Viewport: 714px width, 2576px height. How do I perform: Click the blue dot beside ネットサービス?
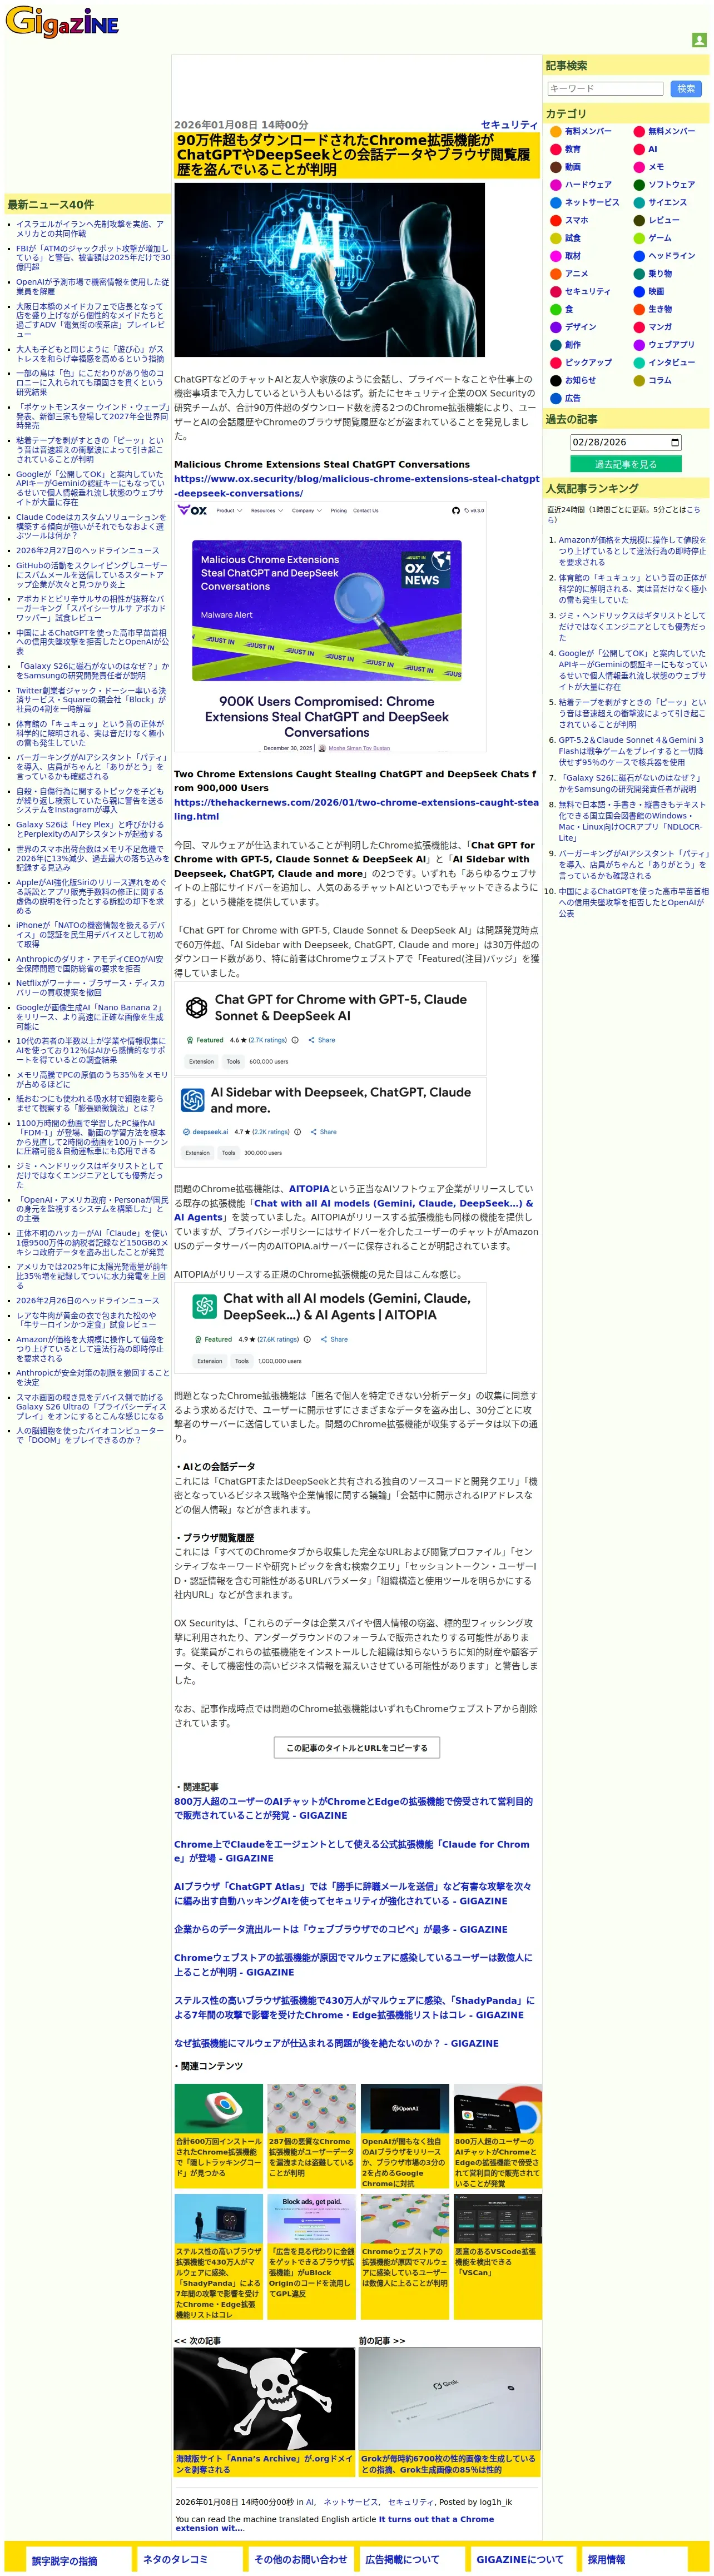555,203
